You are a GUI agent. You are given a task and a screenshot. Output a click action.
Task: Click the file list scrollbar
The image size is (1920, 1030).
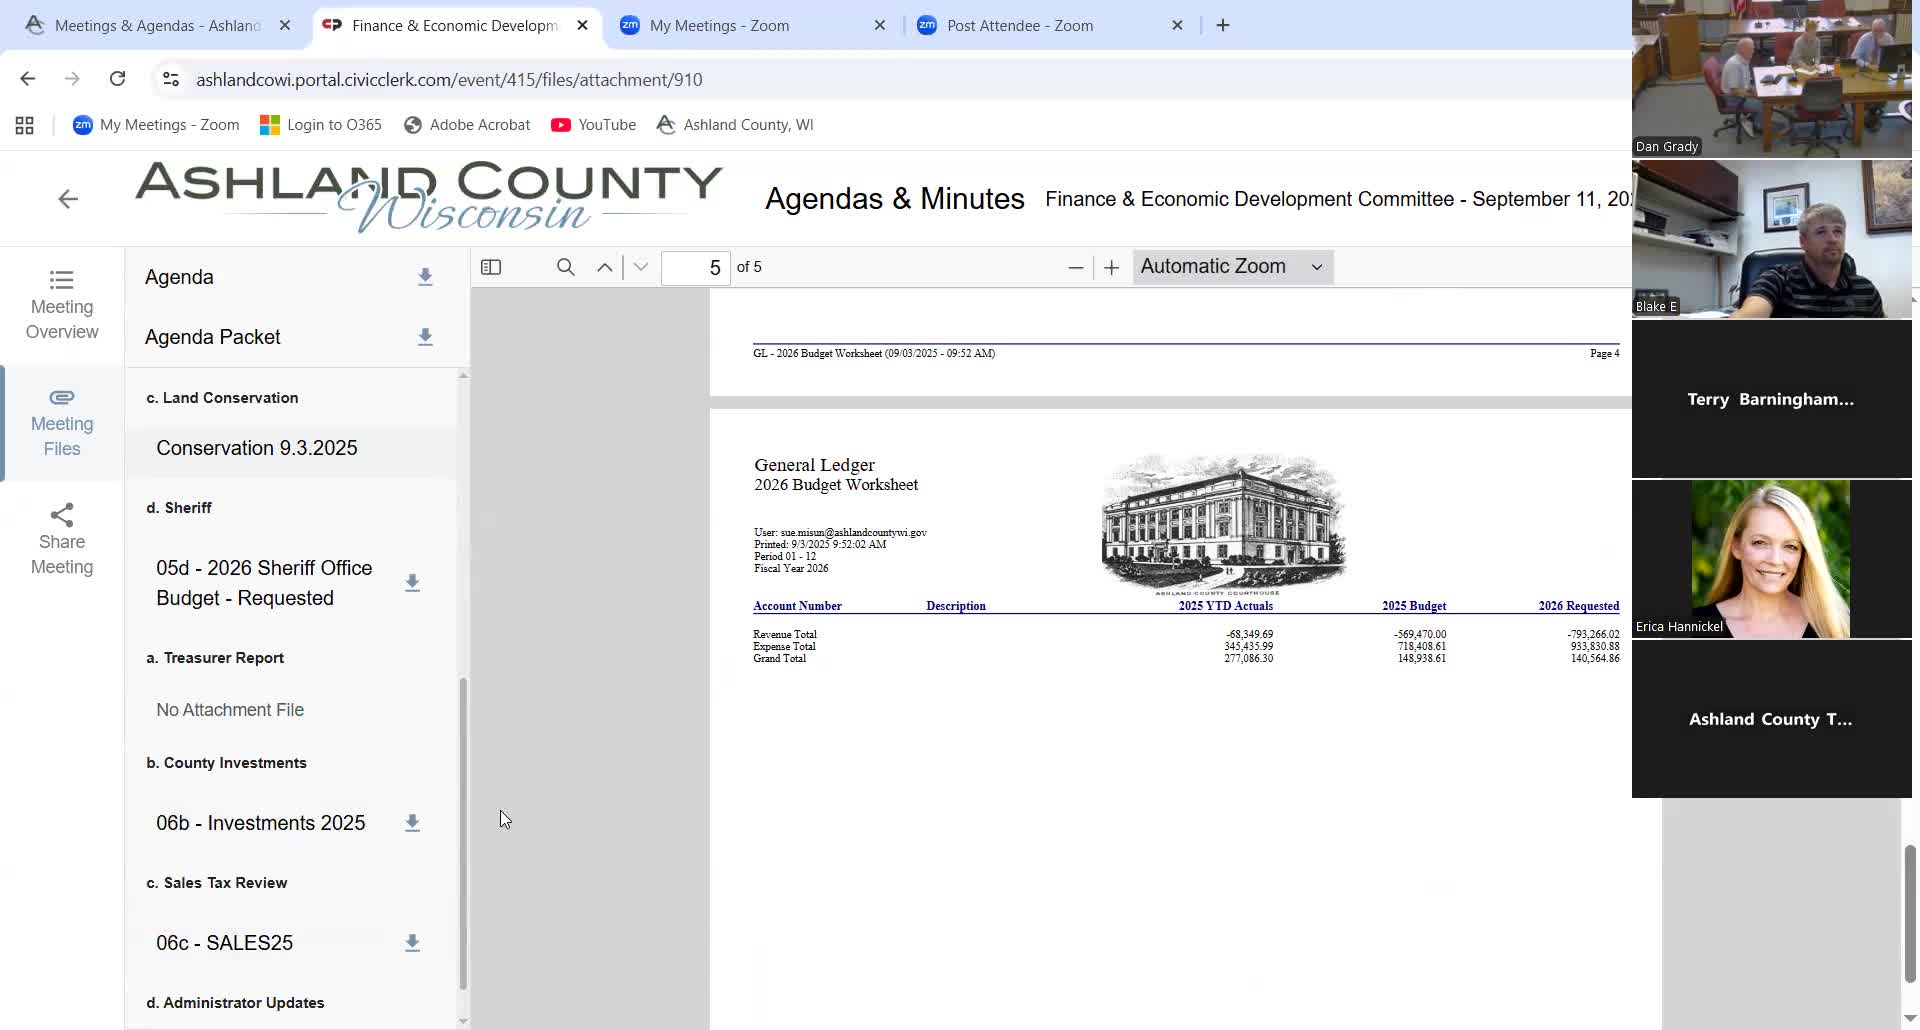click(x=463, y=833)
